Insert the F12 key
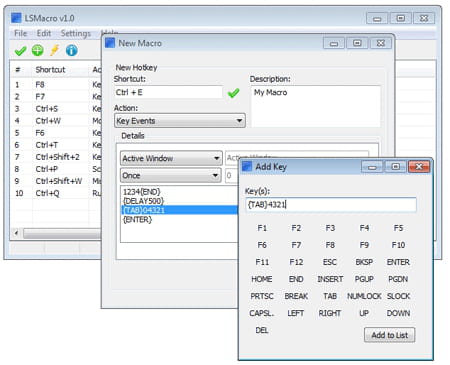This screenshot has height=365, width=450. coord(296,262)
